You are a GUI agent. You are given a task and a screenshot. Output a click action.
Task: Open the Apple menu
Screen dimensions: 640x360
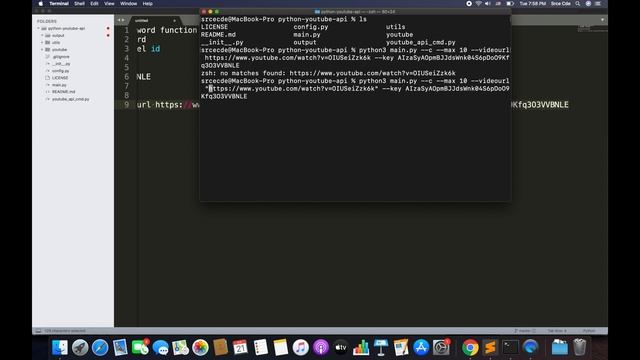(41, 4)
